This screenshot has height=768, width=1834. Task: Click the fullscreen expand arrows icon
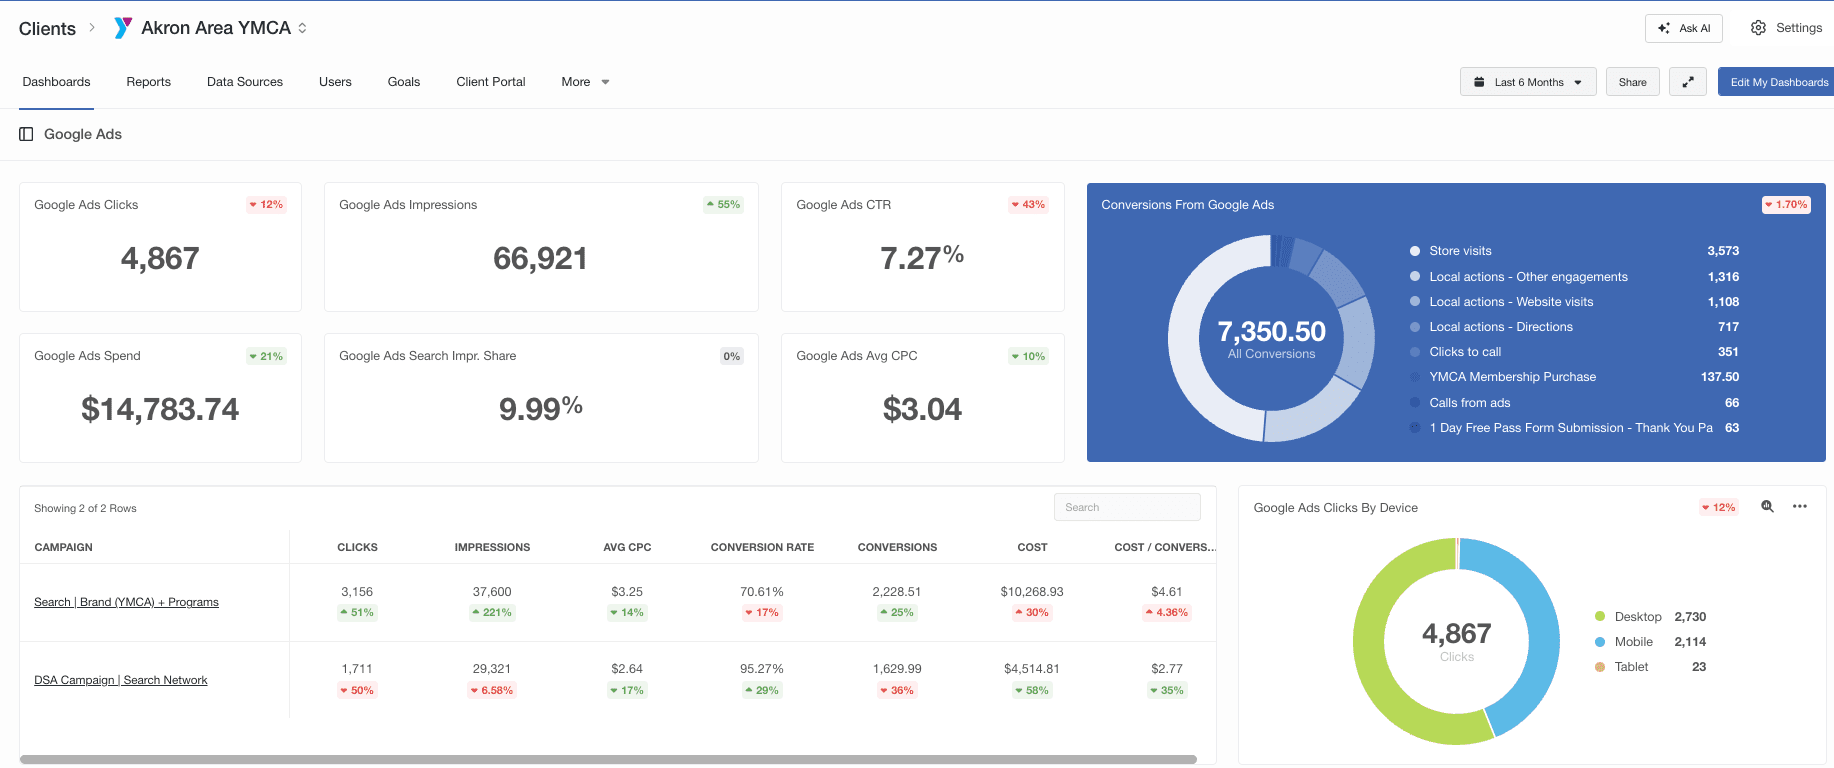1687,82
